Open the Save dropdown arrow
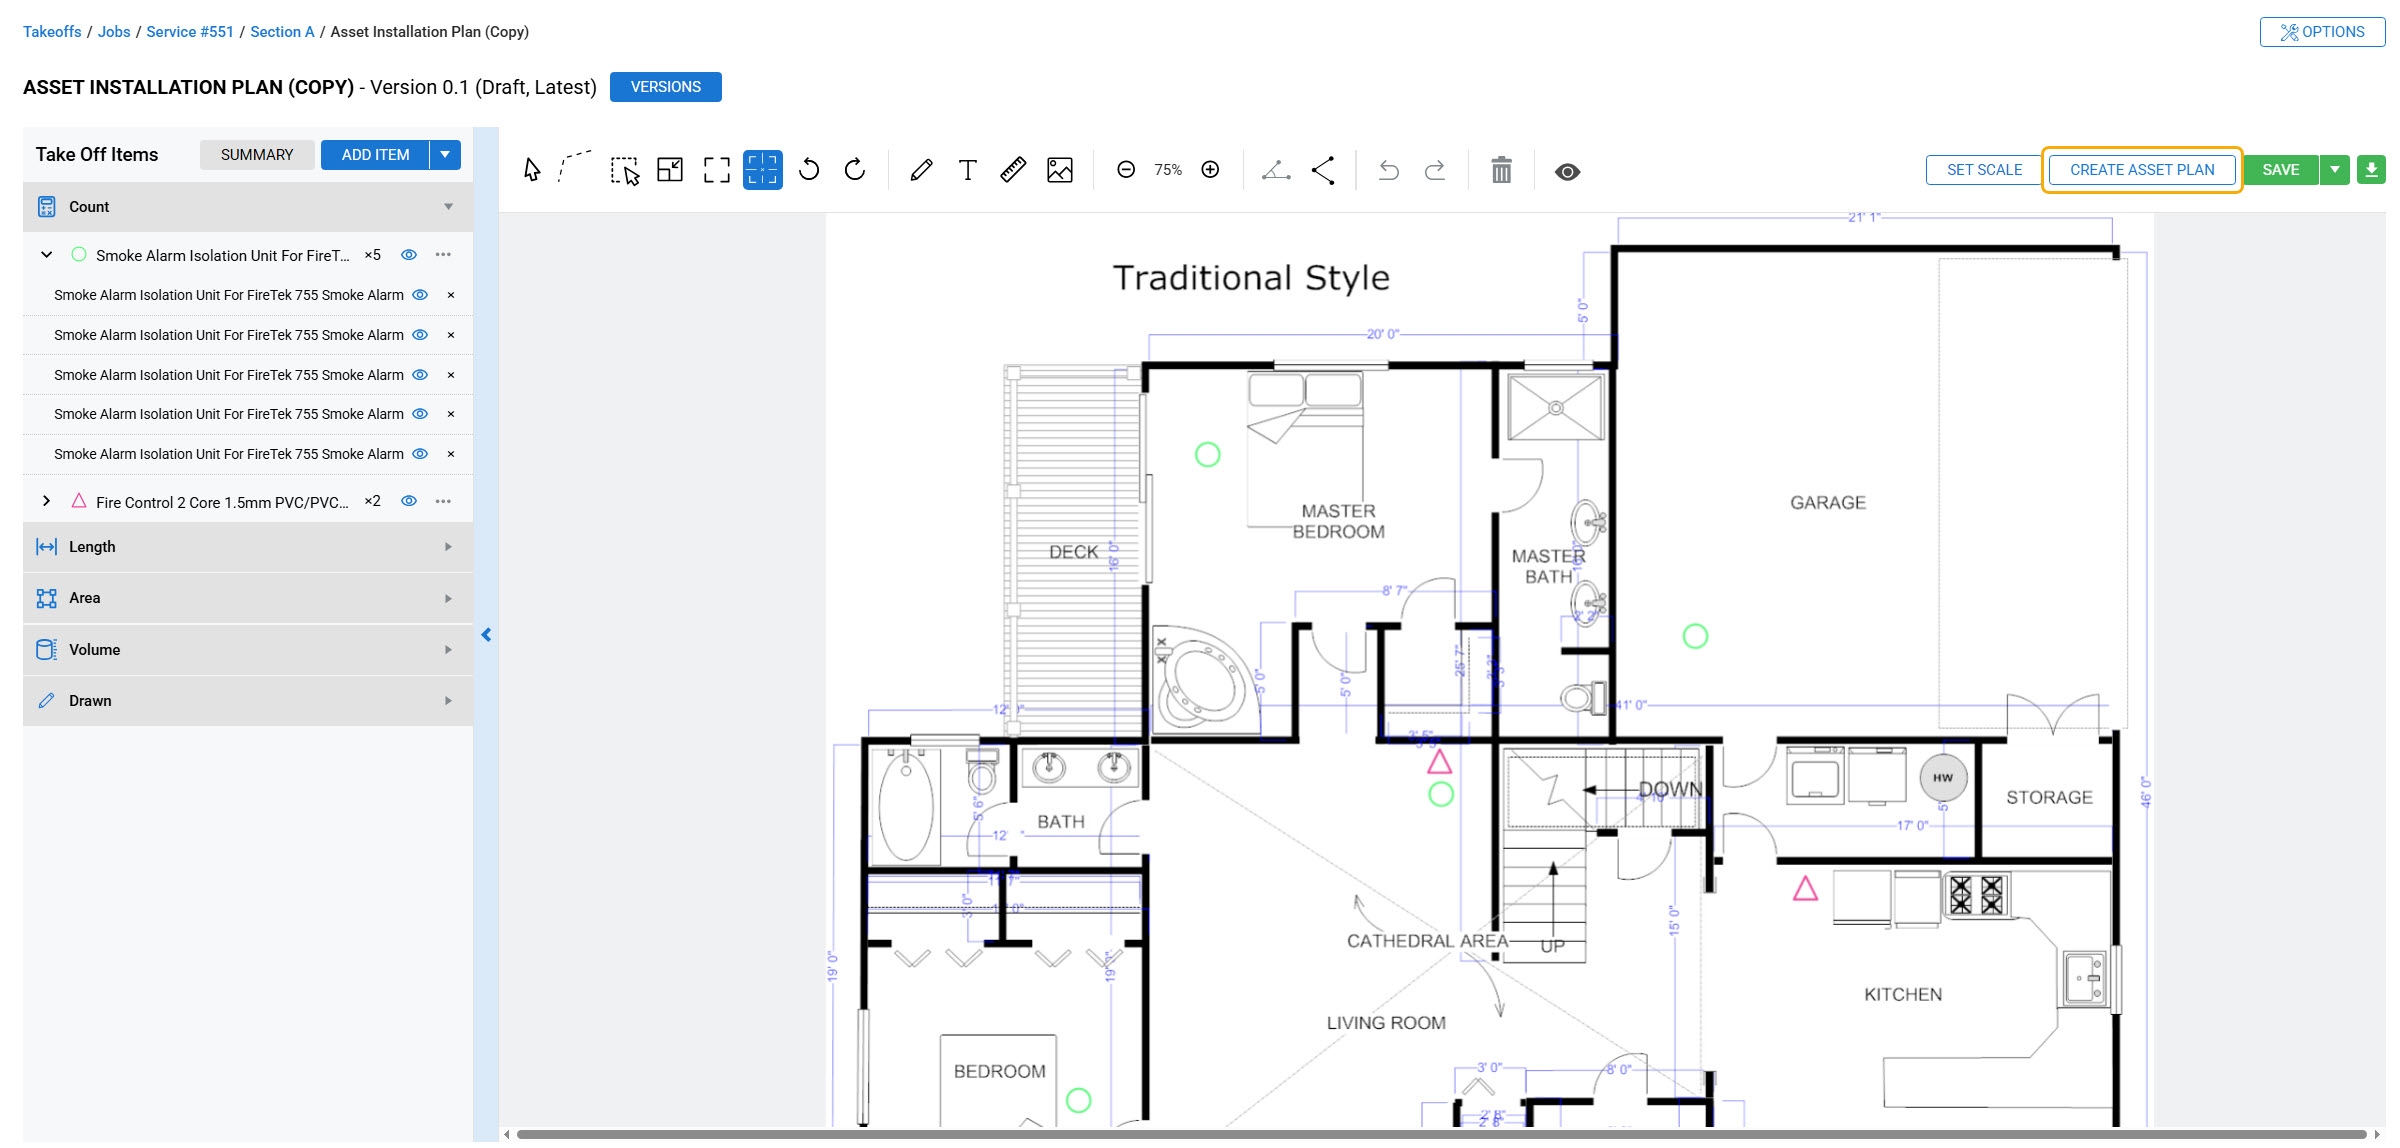The height and width of the screenshot is (1148, 2400). pyautogui.click(x=2335, y=169)
